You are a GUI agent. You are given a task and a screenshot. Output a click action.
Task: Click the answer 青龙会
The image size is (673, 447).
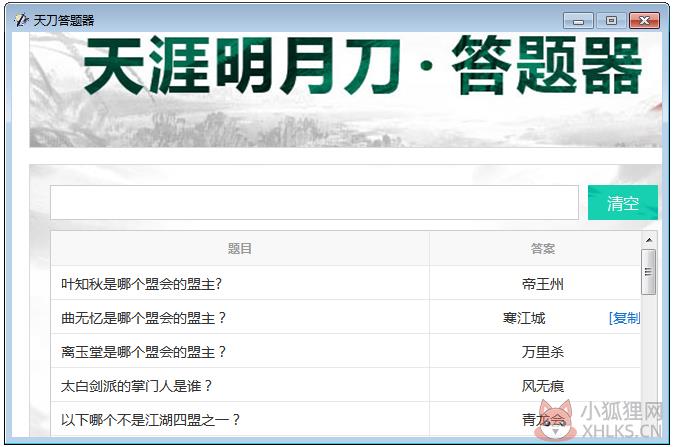click(x=543, y=420)
